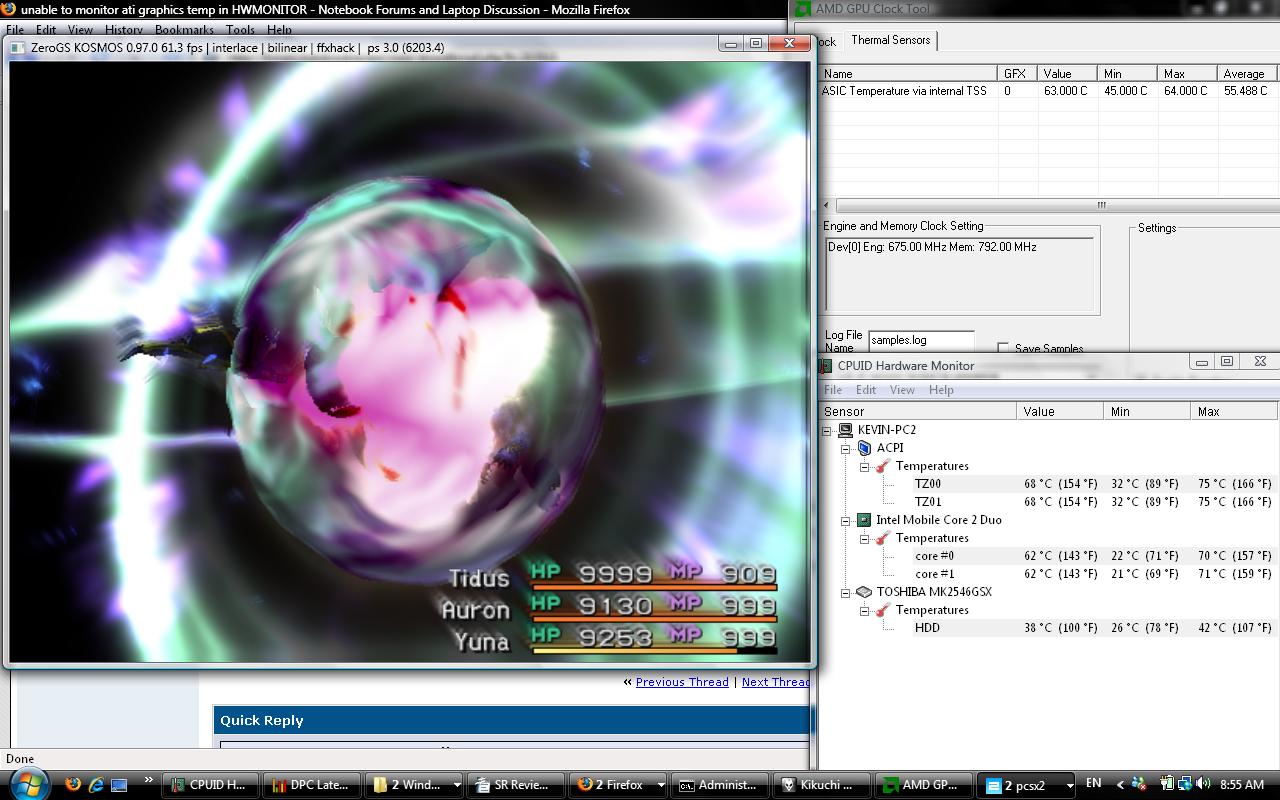The image size is (1280, 800).
Task: Collapse the ACPI tree node
Action: point(845,448)
